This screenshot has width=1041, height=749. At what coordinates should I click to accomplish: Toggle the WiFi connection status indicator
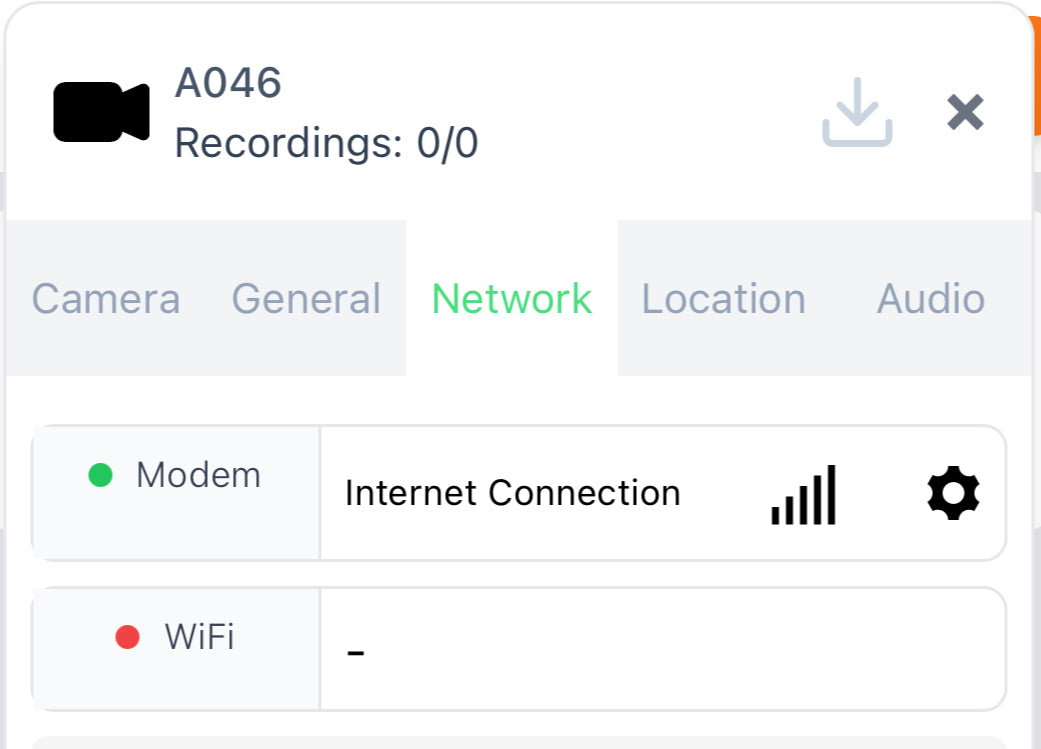(x=128, y=636)
